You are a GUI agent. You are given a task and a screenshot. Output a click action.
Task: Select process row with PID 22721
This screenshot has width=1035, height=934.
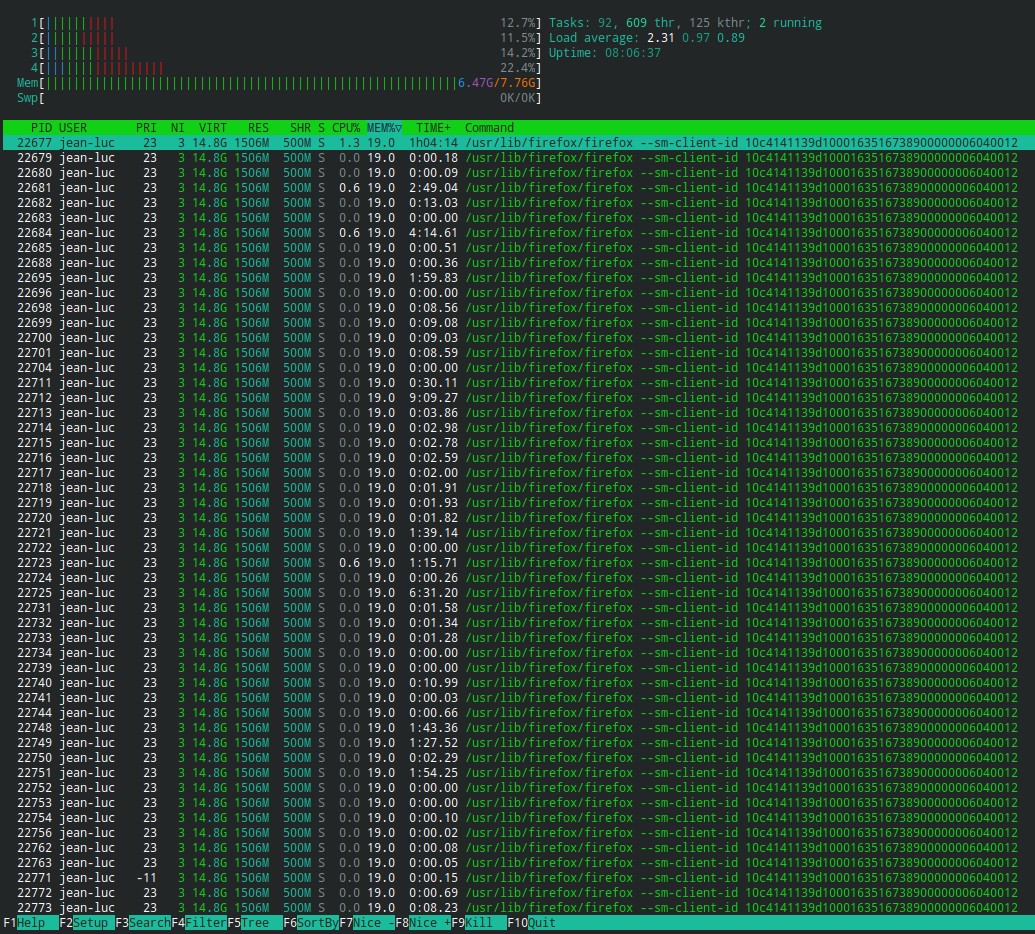tap(518, 533)
